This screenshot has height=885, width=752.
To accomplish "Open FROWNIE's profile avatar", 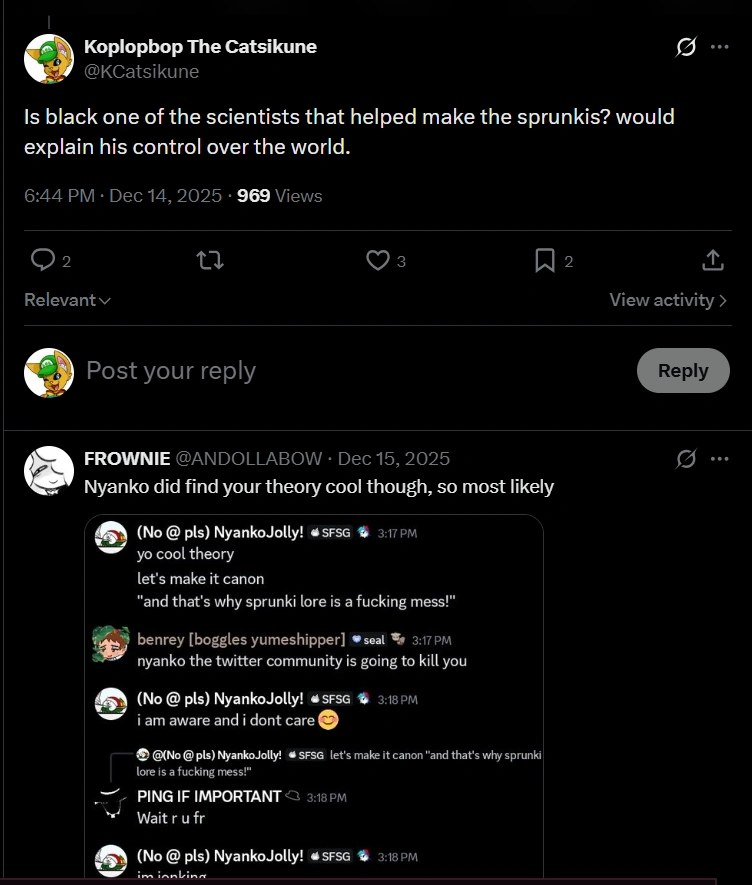I will click(48, 471).
